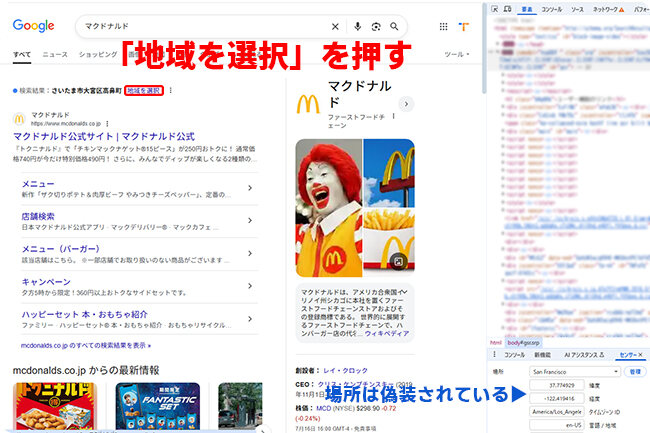Open the San Francisco location dropdown
Image resolution: width=650 pixels, height=433 pixels.
tap(575, 372)
